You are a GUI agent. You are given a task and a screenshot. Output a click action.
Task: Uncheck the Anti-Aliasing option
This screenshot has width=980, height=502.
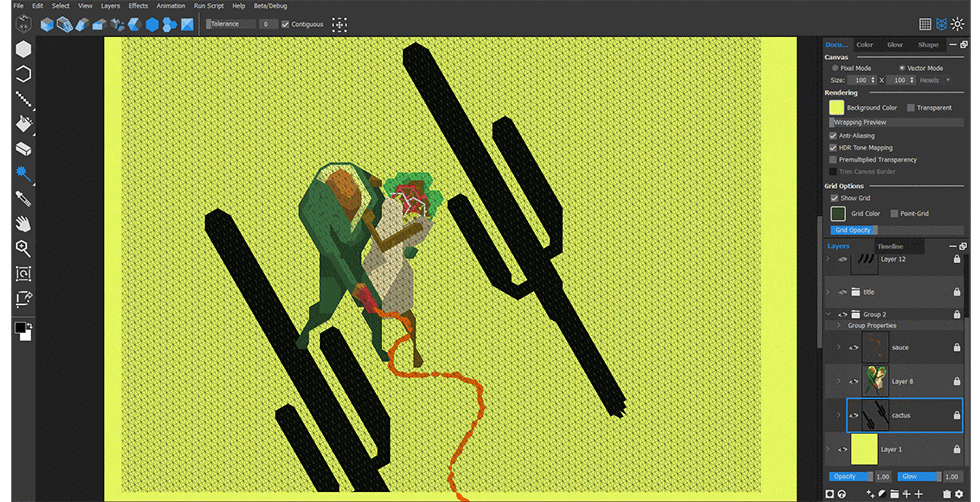[x=833, y=135]
